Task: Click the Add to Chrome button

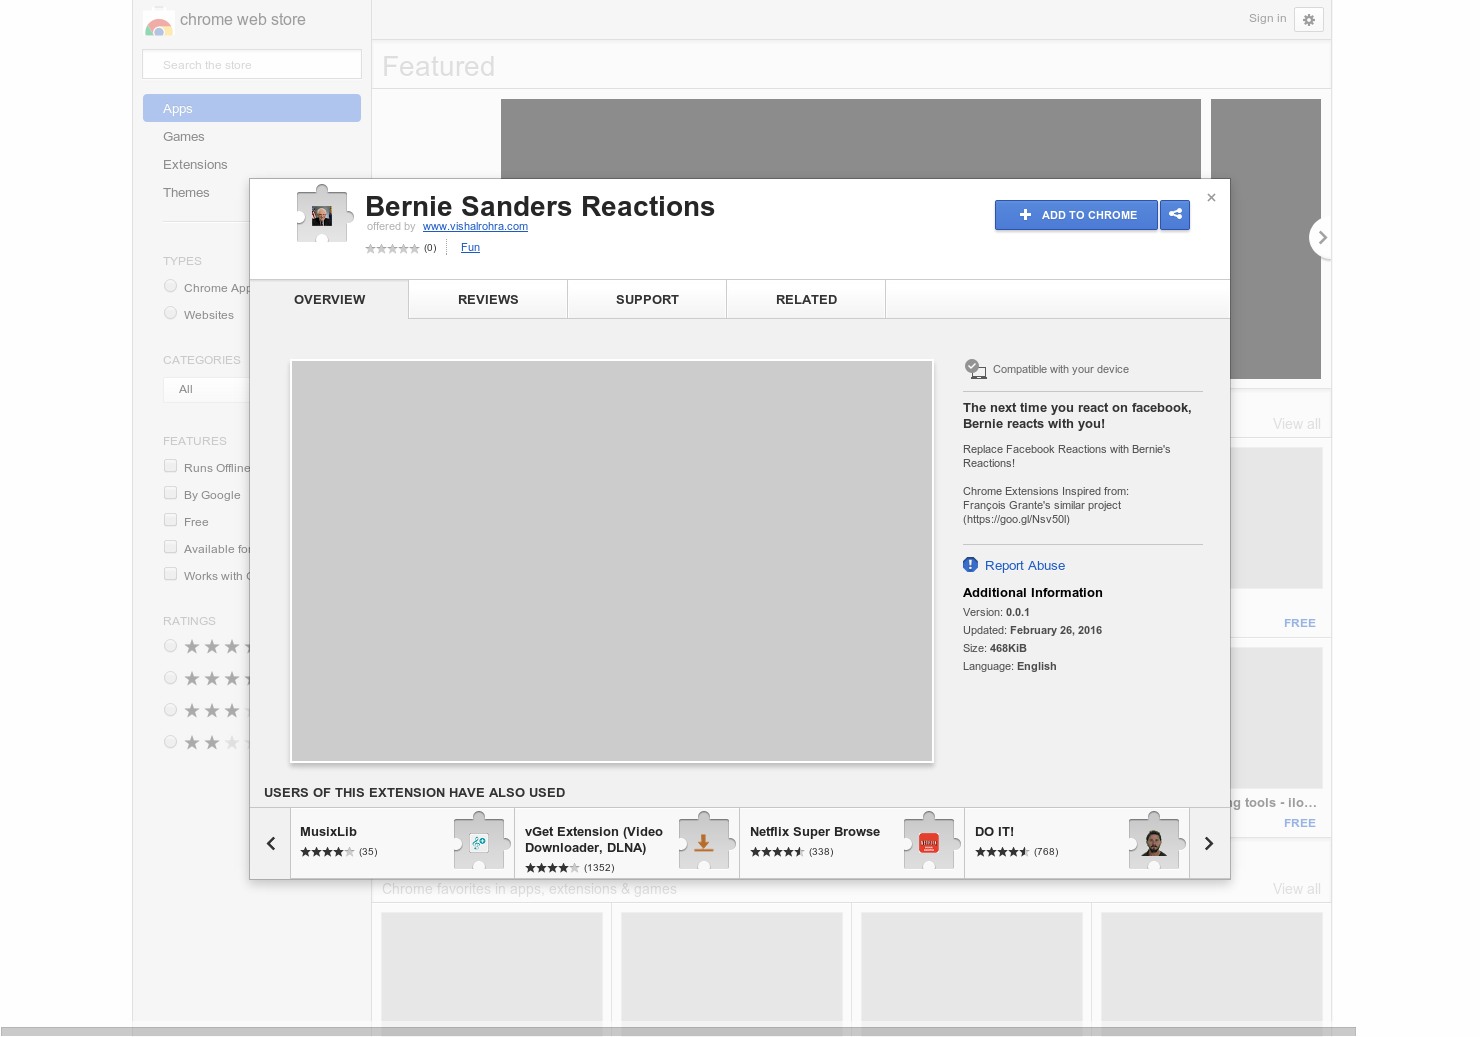Action: [1076, 215]
